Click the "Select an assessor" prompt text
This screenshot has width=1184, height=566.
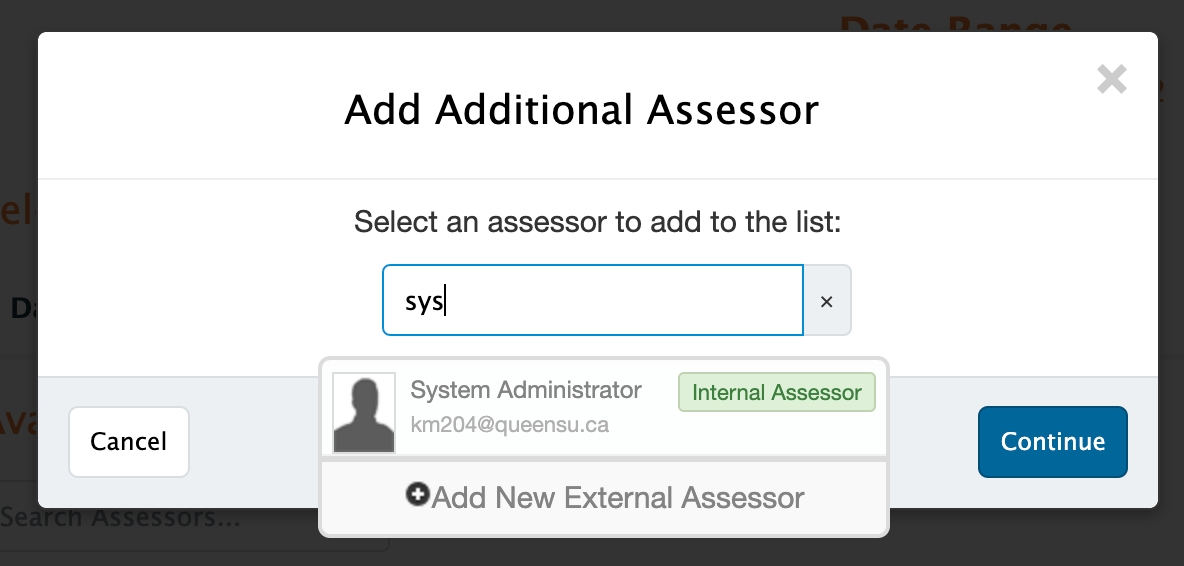(597, 221)
